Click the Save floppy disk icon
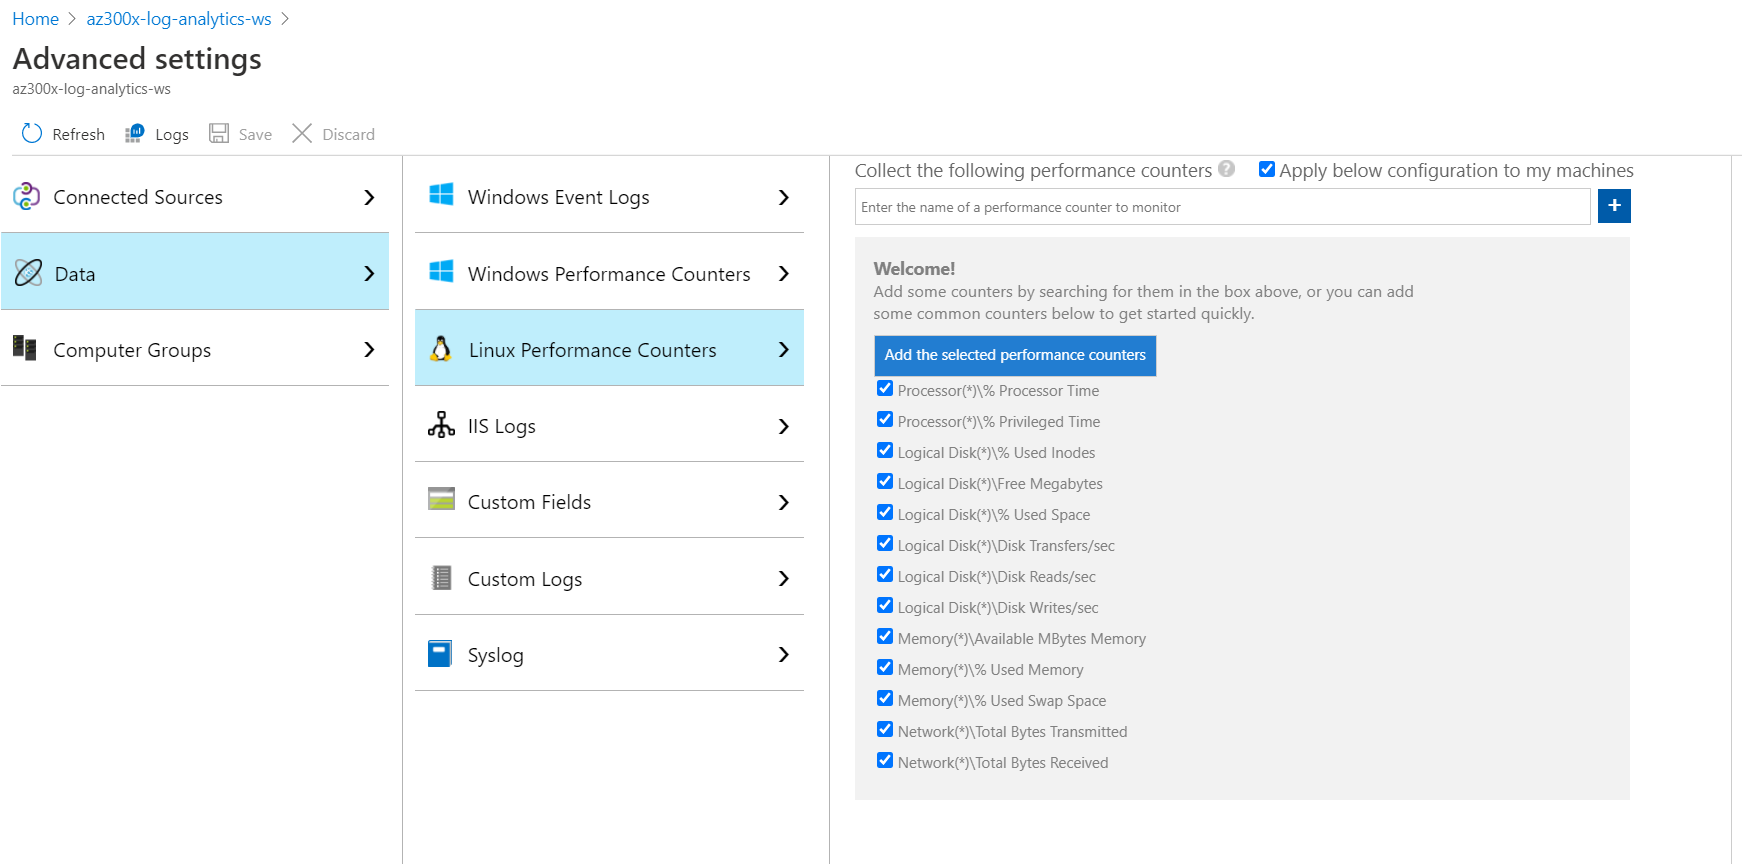This screenshot has height=864, width=1742. click(219, 133)
